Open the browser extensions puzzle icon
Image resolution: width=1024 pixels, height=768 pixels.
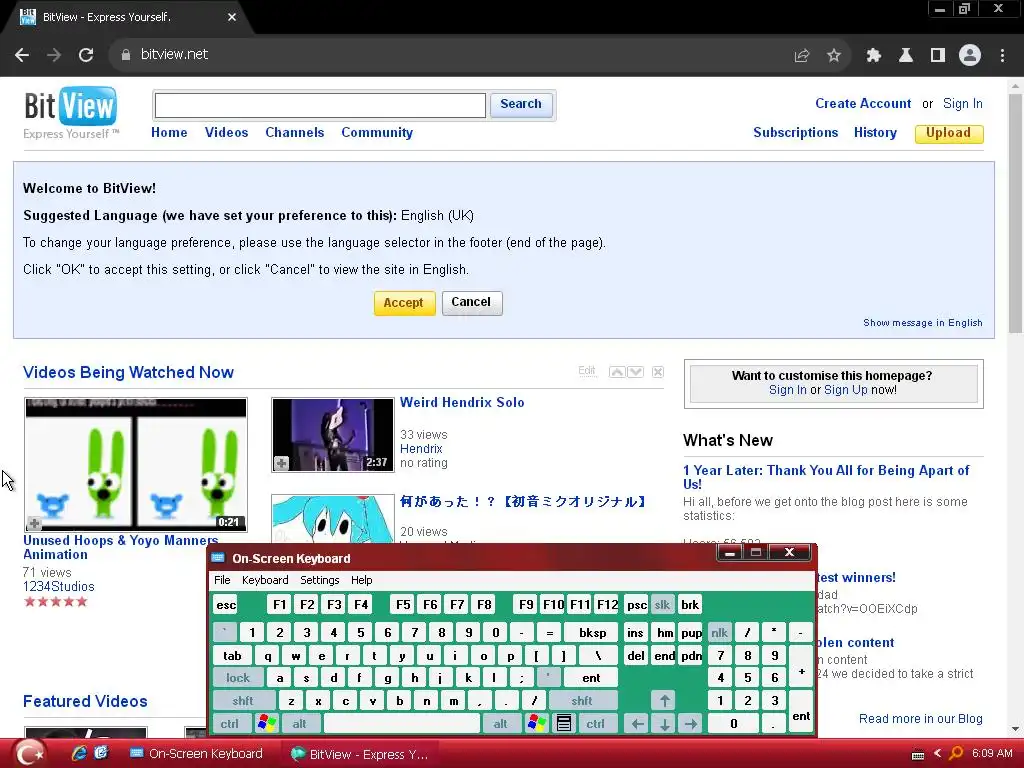pyautogui.click(x=873, y=56)
